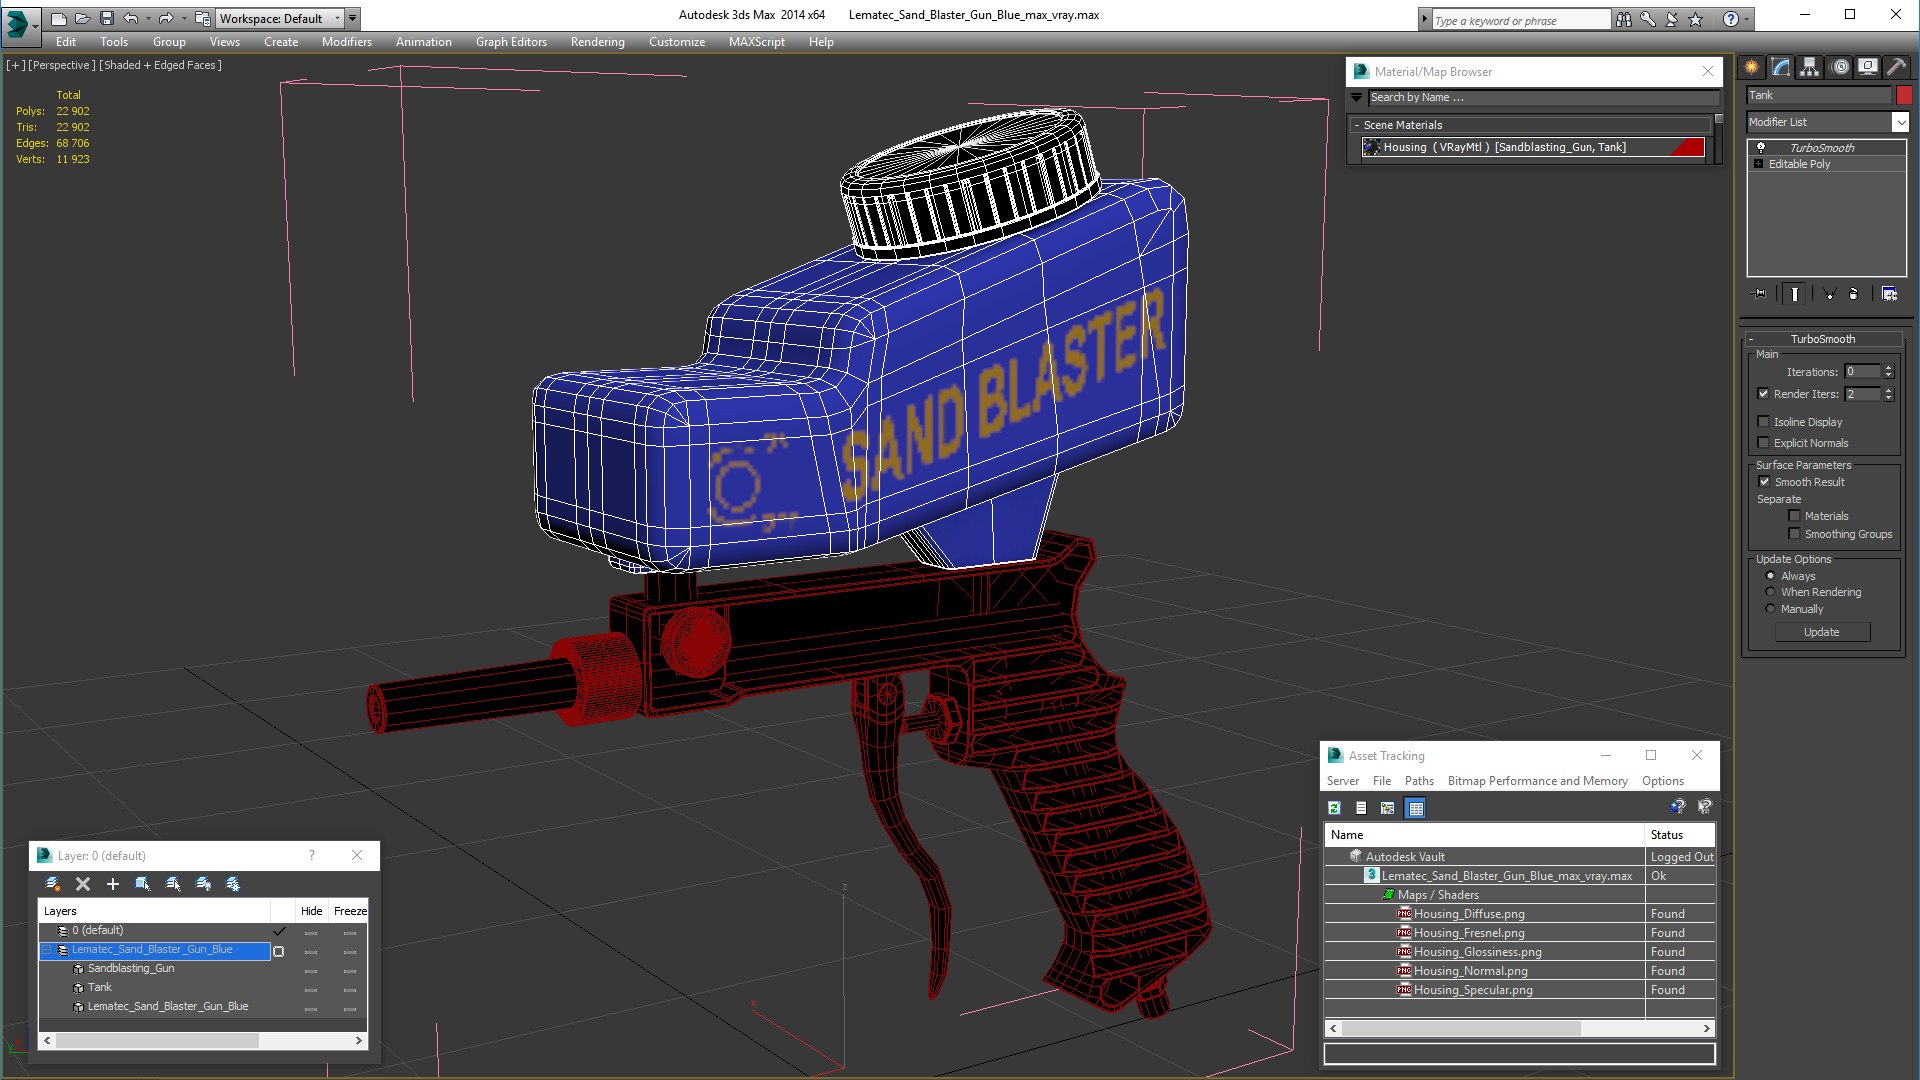Click Status Log list icon in Asset Tracking
Viewport: 1920px width, 1080px height.
pos(1361,808)
